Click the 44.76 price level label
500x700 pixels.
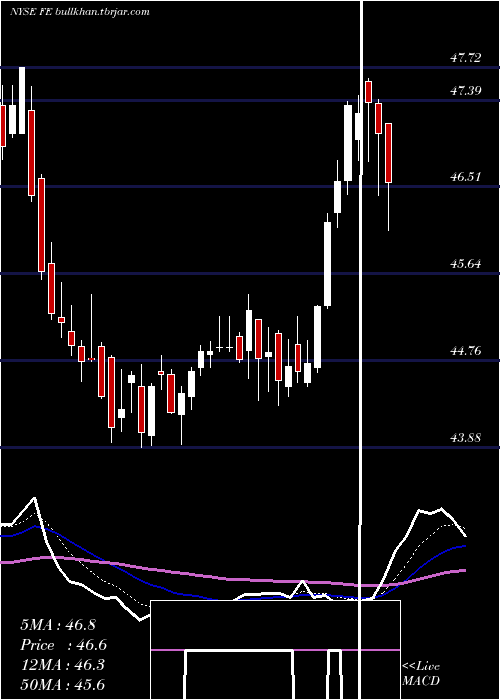click(x=466, y=351)
